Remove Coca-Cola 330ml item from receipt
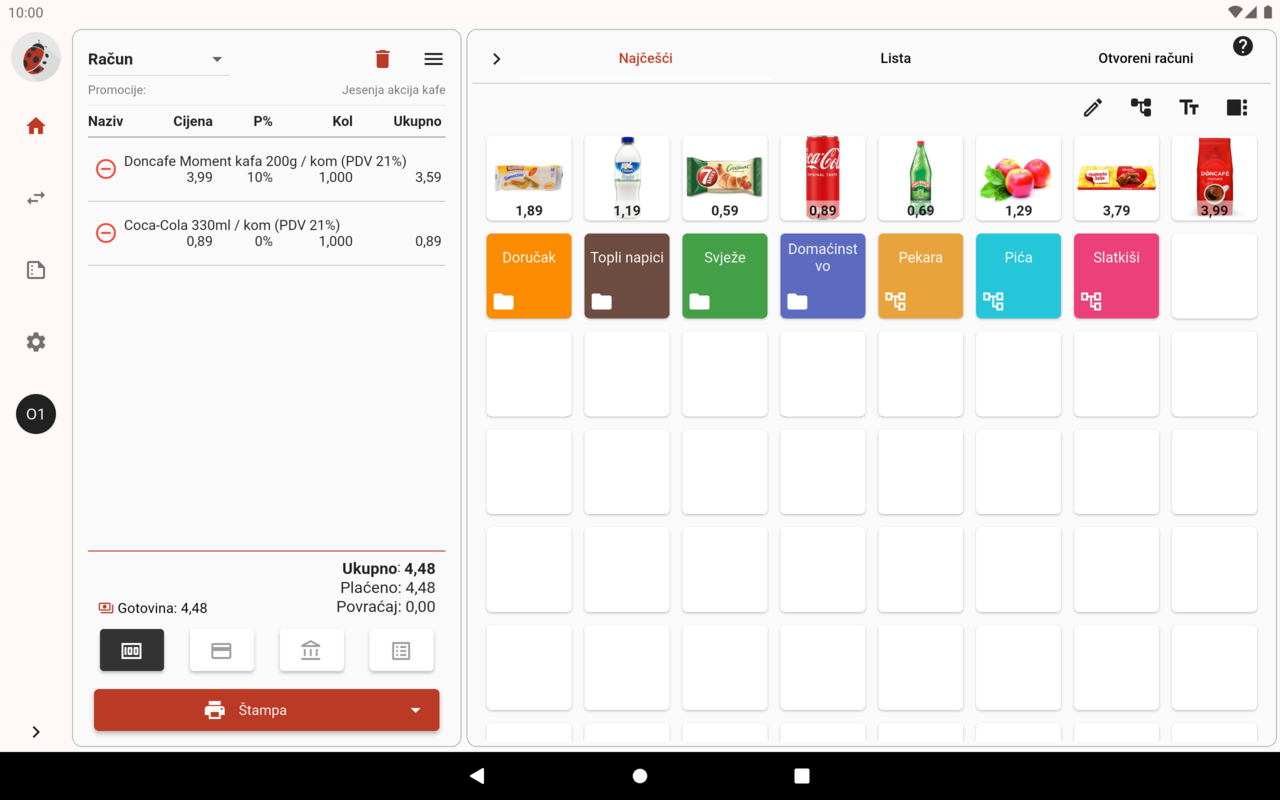This screenshot has width=1280, height=800. [x=105, y=233]
